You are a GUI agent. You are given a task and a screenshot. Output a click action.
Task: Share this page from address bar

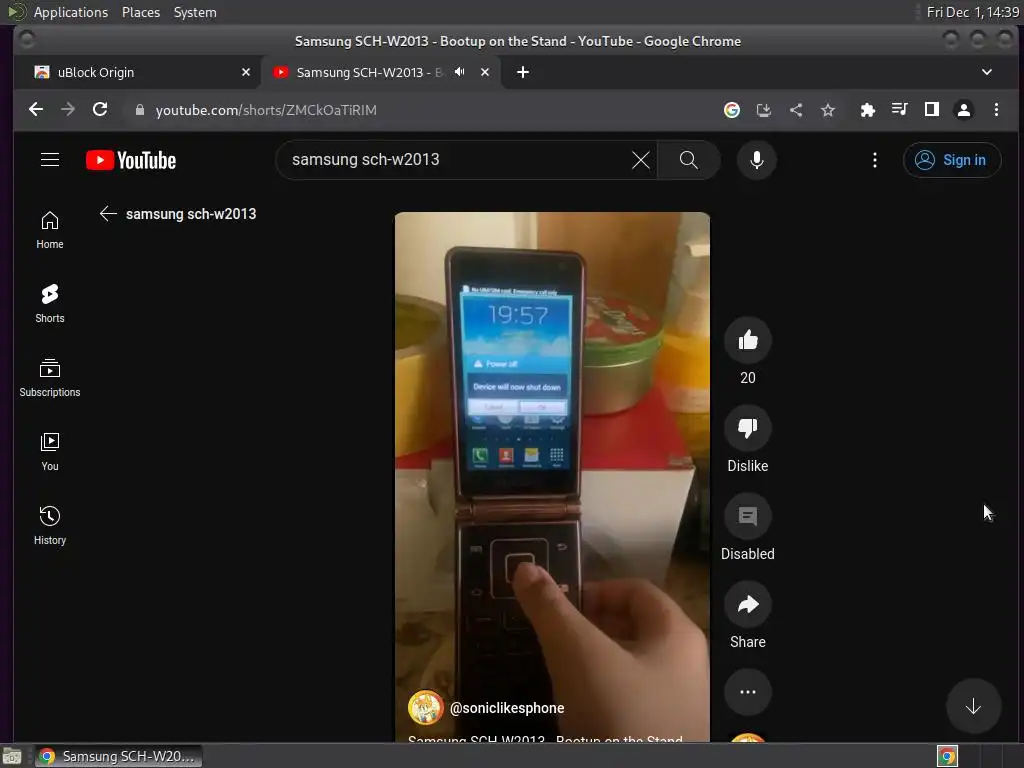[795, 110]
